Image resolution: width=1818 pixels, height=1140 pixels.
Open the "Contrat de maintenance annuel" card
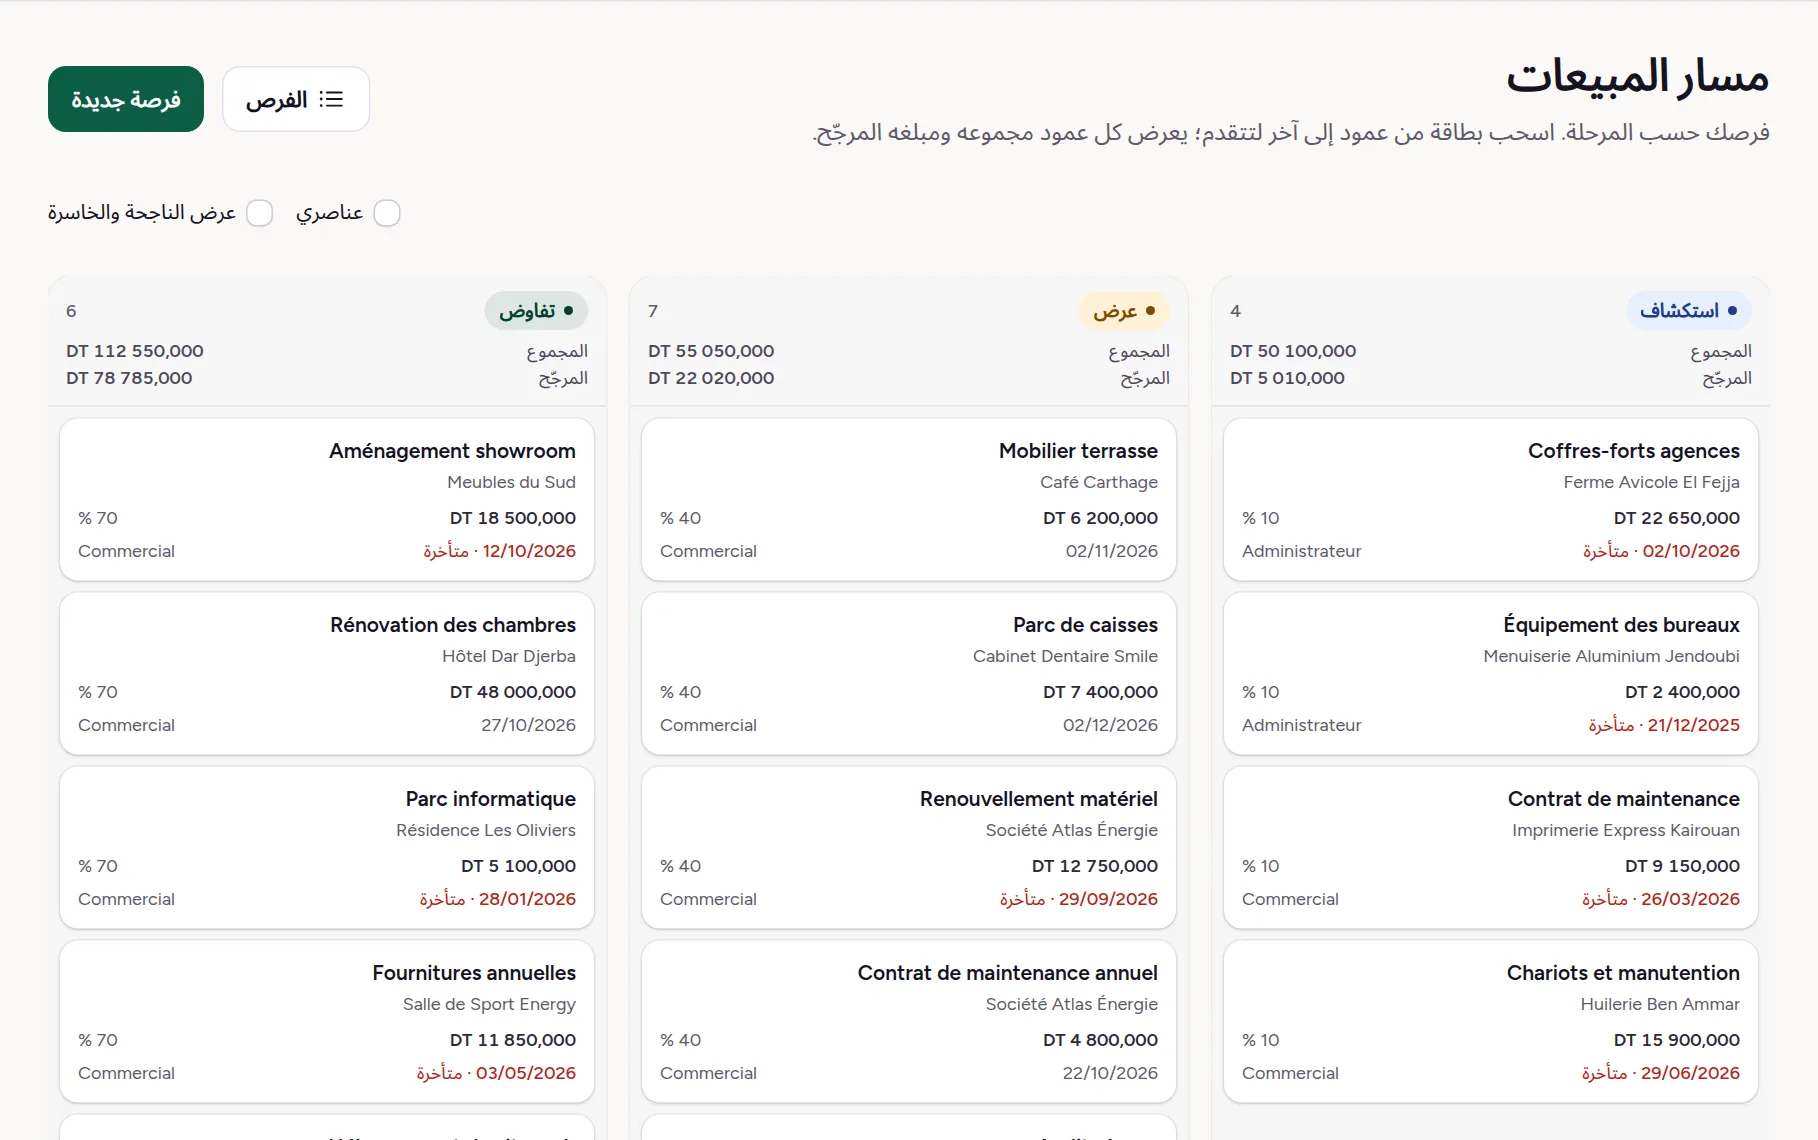coord(909,1022)
